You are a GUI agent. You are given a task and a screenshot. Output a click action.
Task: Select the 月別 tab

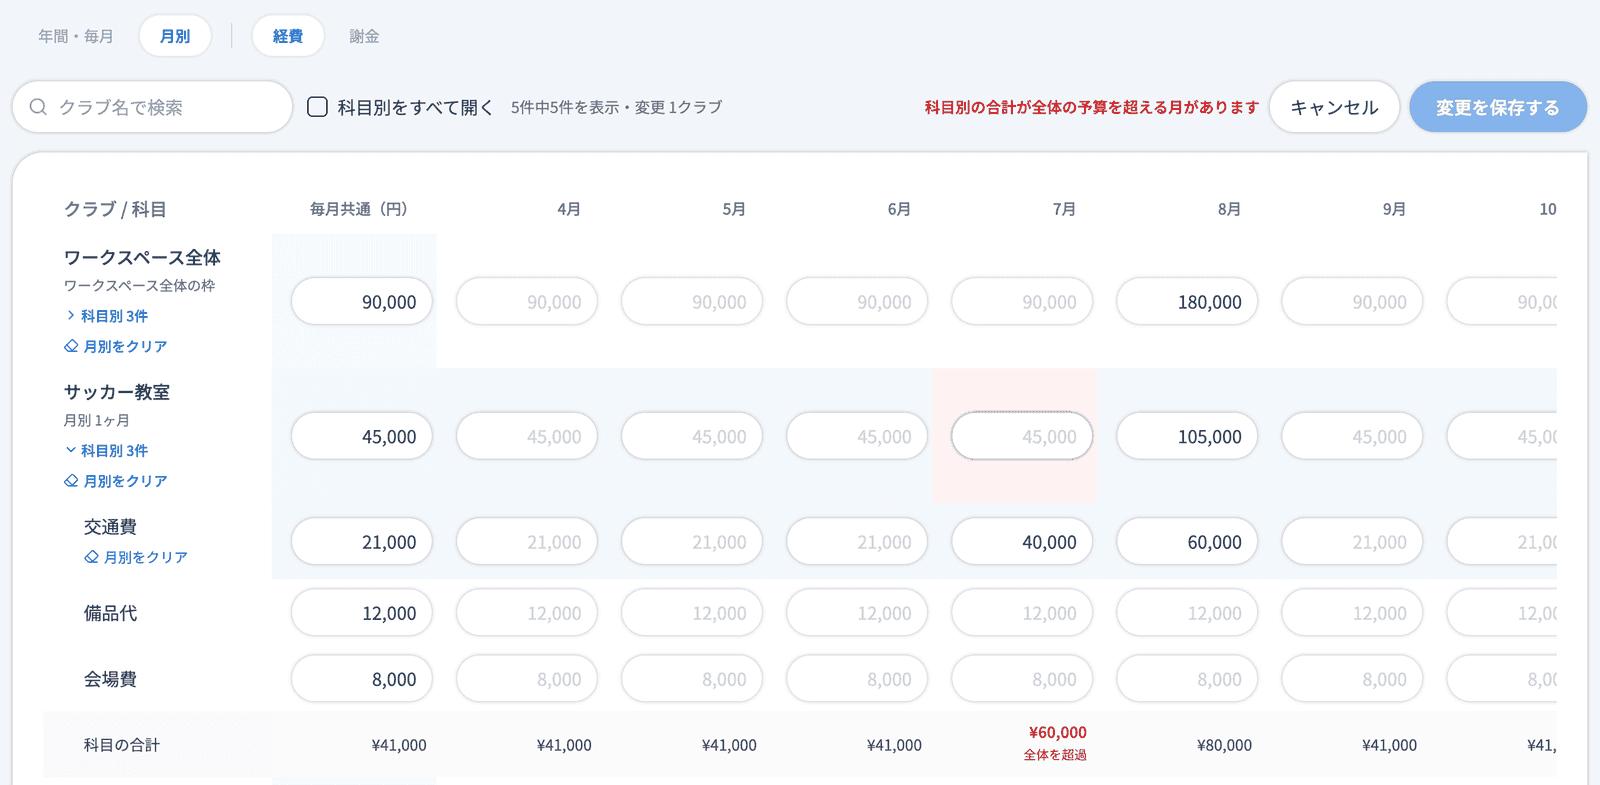[175, 36]
